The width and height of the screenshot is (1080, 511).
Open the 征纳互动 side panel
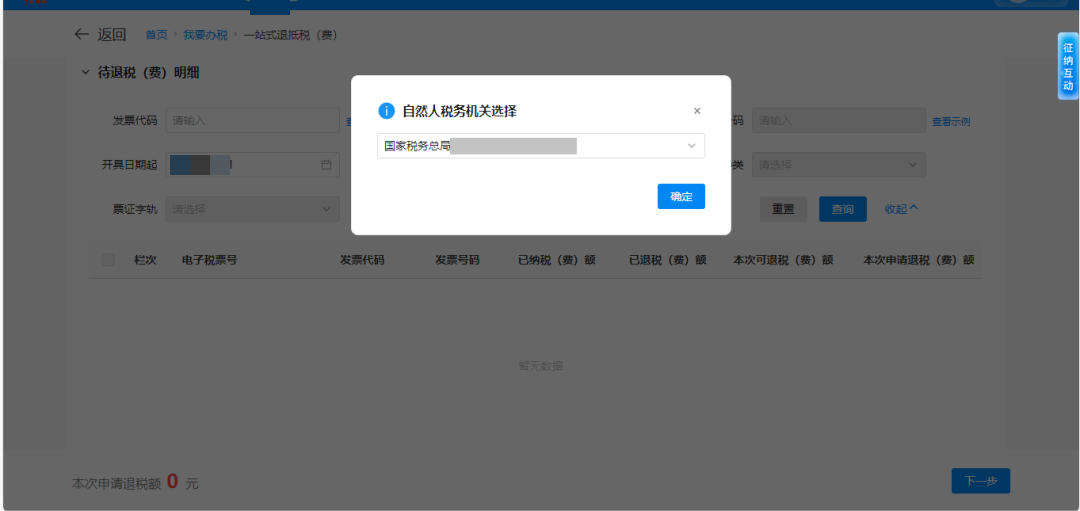click(x=1068, y=66)
